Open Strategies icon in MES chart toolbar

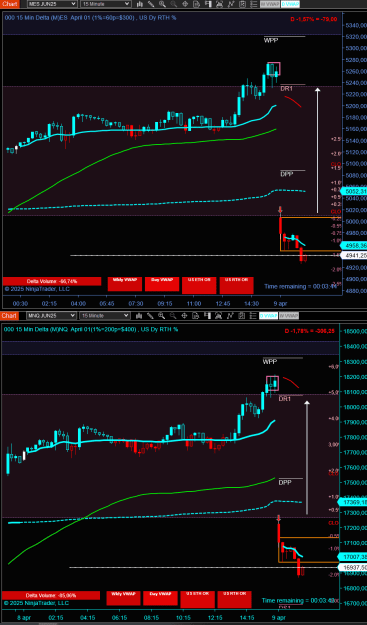[x=231, y=4]
